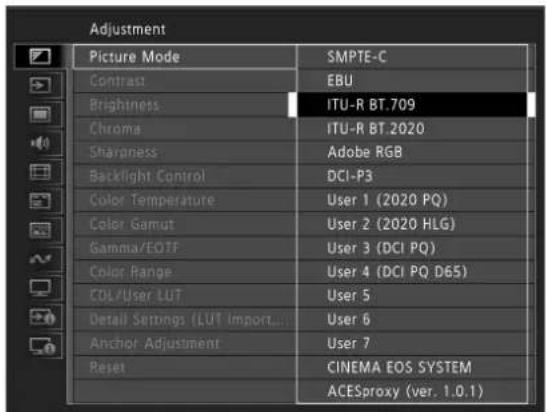Image resolution: width=546 pixels, height=412 pixels.
Task: Select the Color Range row
Action: coord(185,272)
